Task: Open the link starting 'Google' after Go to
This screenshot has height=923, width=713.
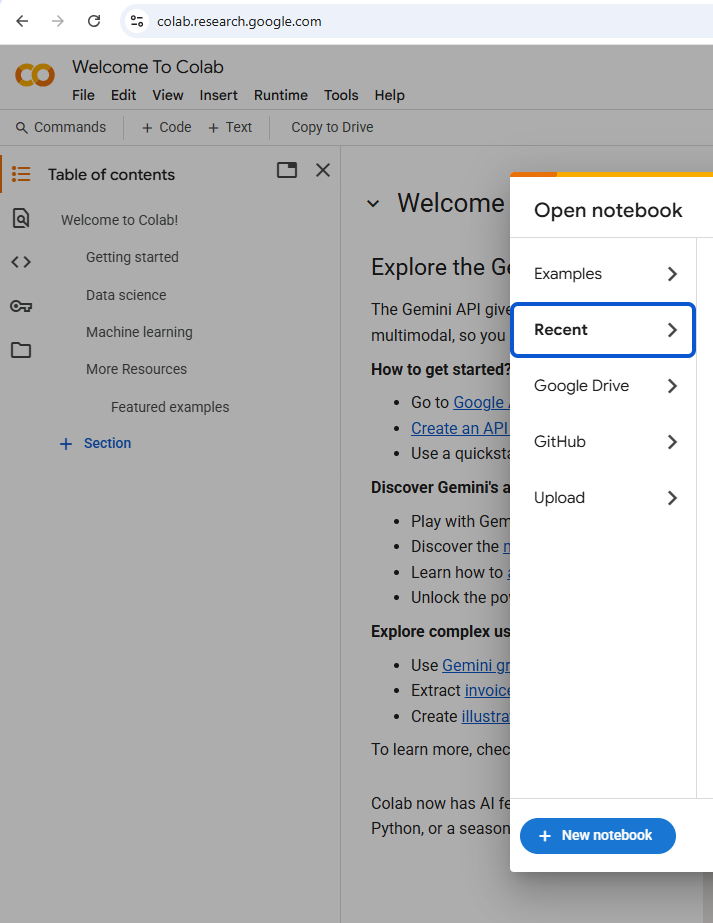Action: [x=482, y=402]
